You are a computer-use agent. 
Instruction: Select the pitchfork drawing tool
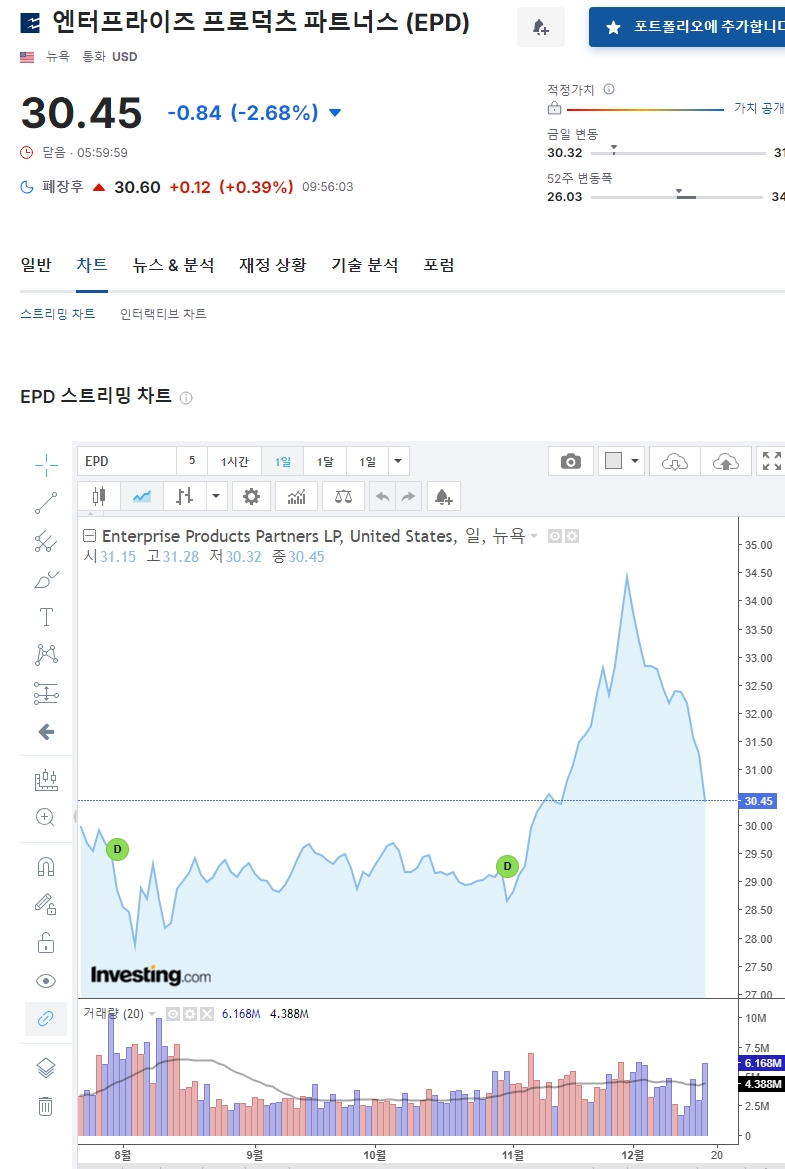click(46, 541)
